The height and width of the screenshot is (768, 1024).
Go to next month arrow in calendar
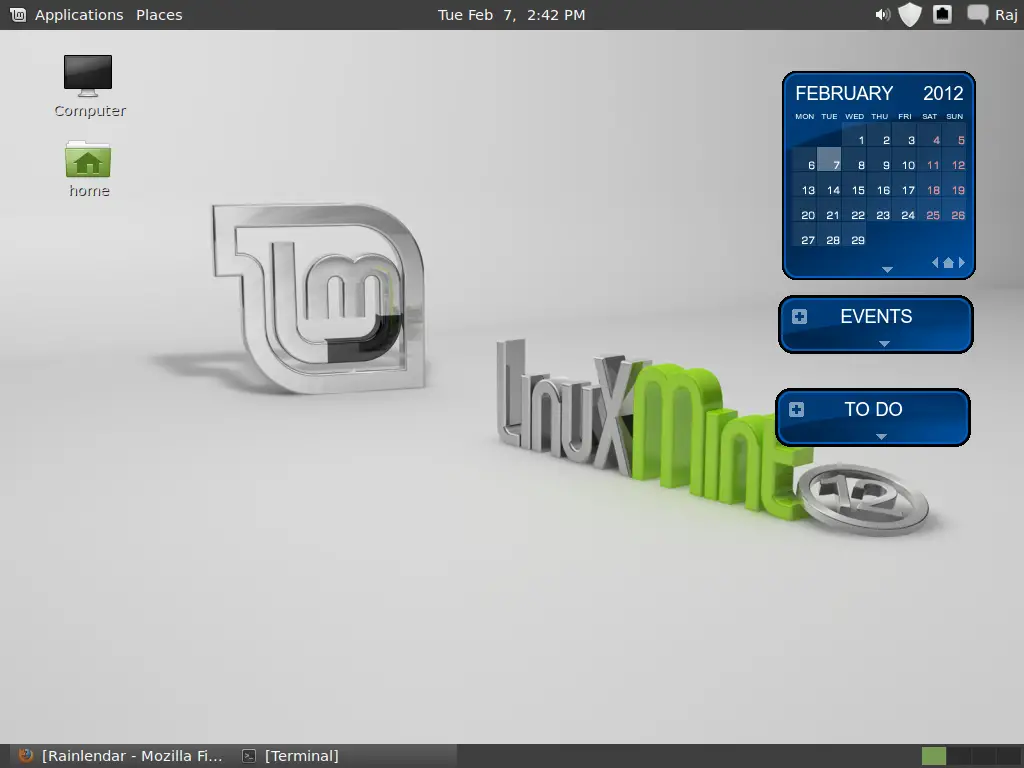click(x=961, y=263)
